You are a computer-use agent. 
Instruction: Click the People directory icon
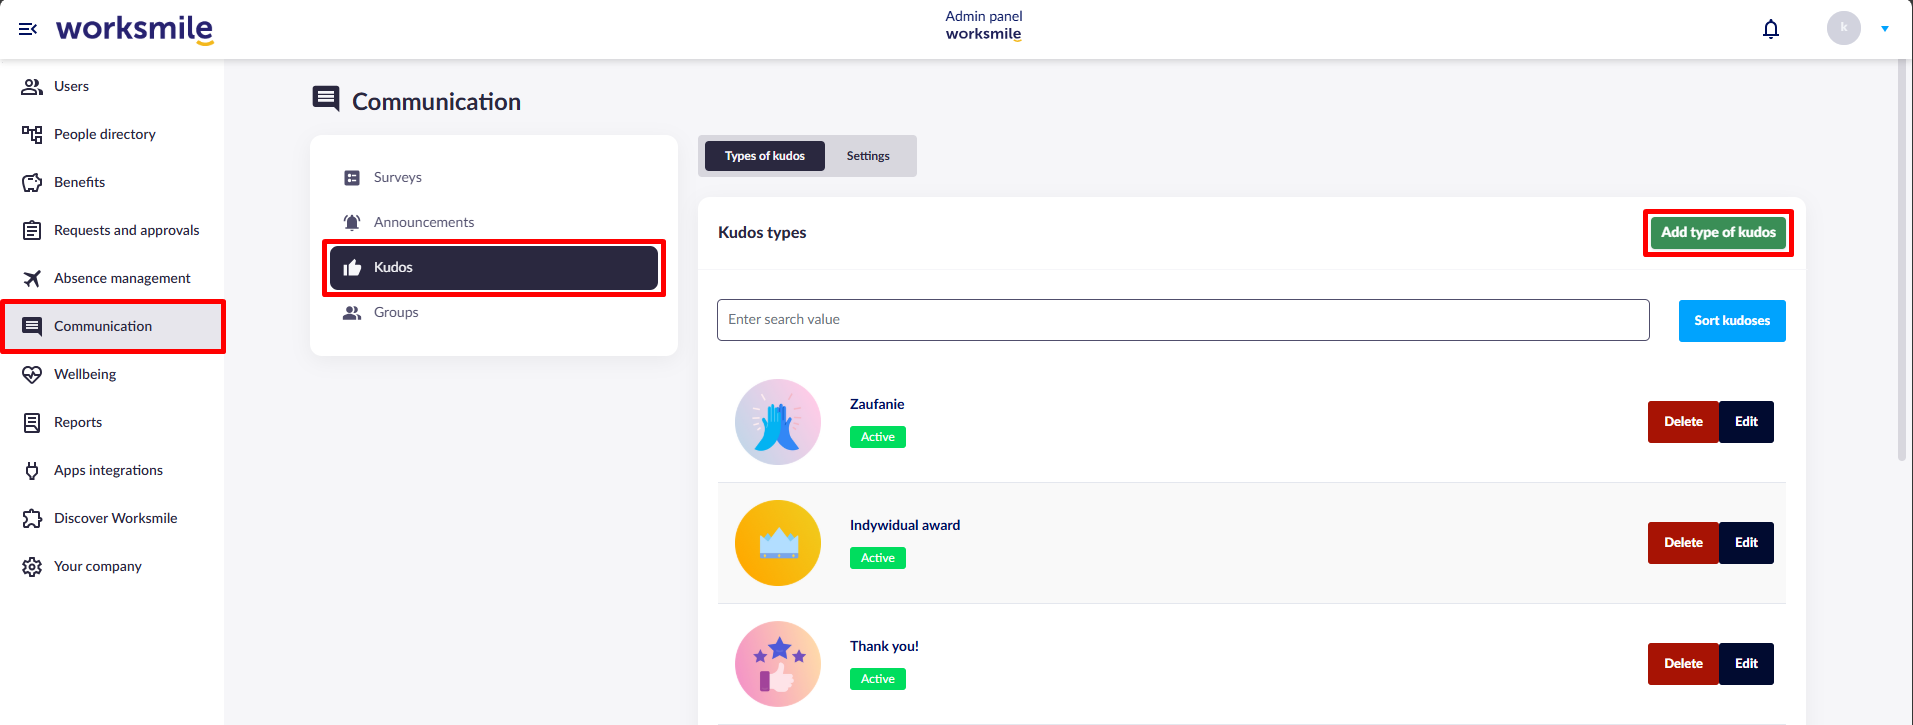32,134
